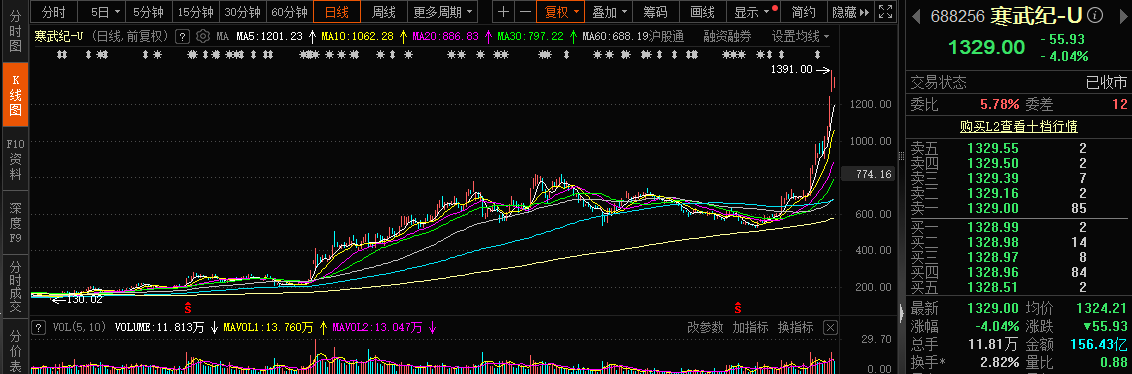Expand the 更多周期 dropdown

pos(443,12)
